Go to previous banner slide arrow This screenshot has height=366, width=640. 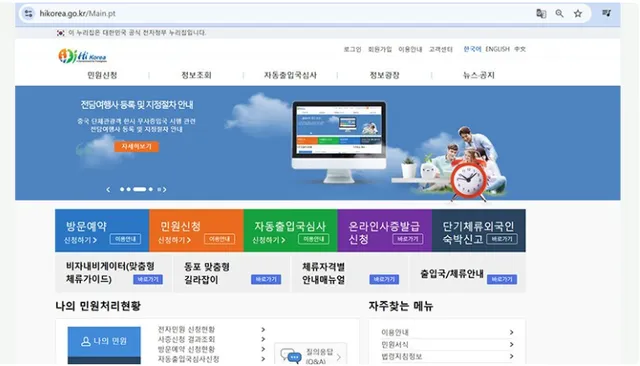click(108, 189)
